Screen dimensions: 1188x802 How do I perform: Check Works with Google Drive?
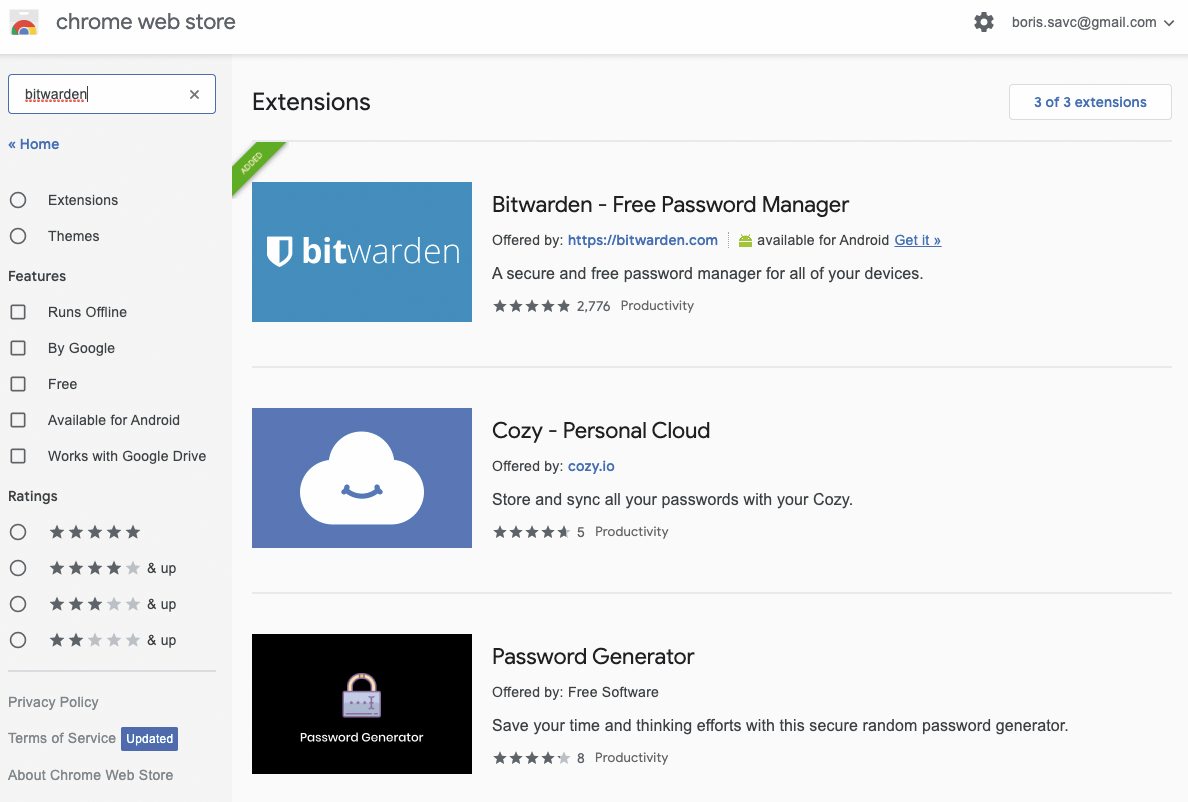coord(18,456)
